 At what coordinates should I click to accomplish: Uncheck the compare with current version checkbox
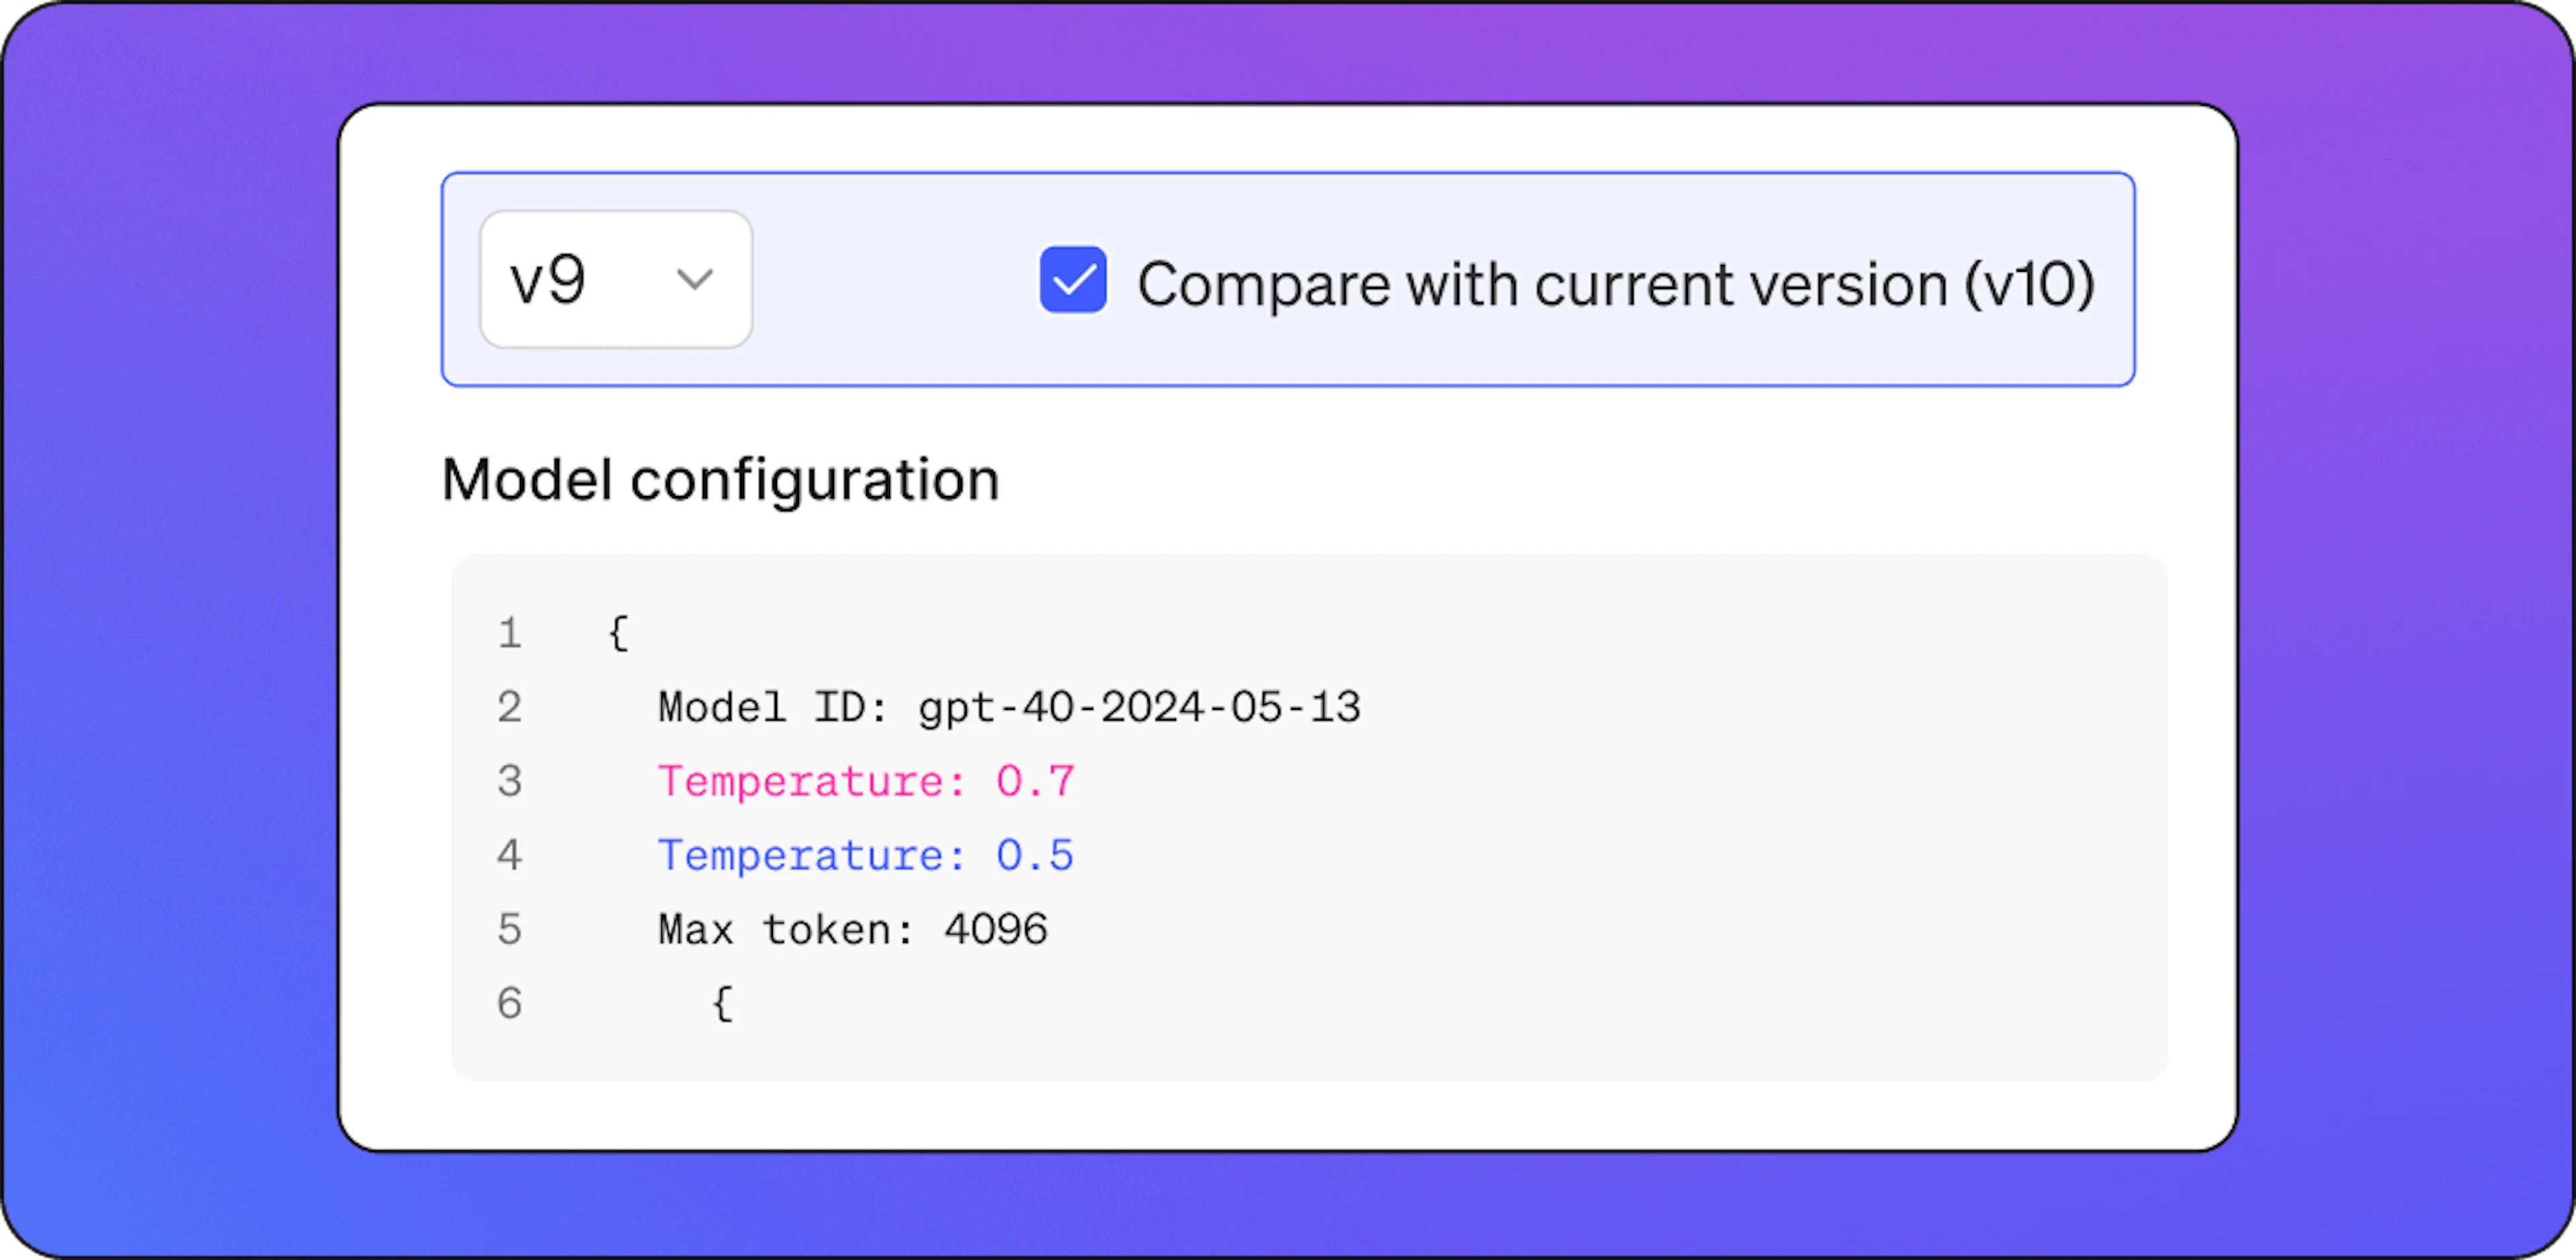pos(1073,279)
